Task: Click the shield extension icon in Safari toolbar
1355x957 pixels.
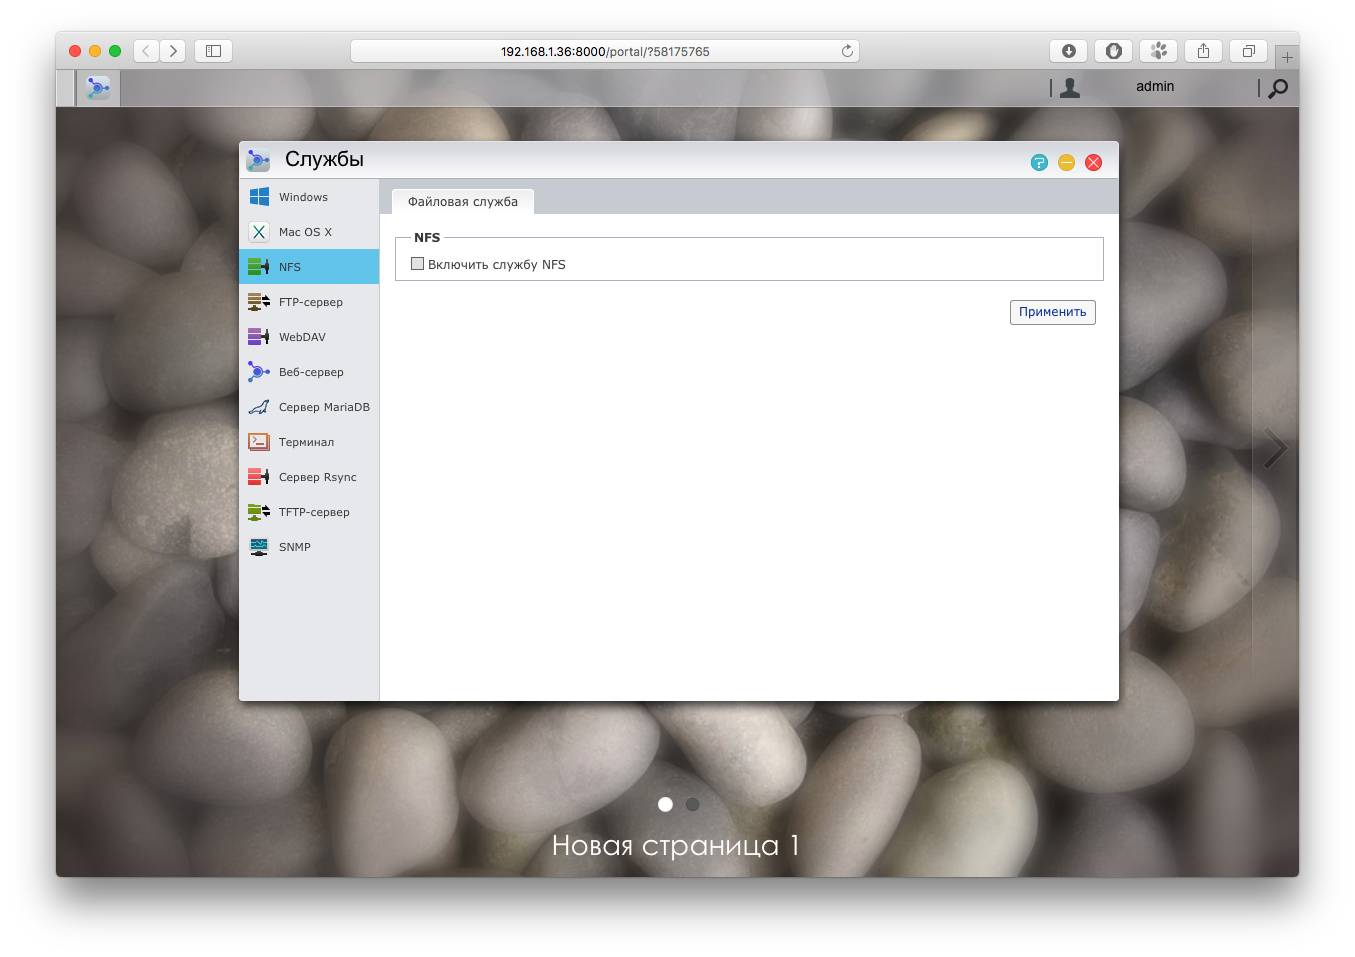Action: pos(1114,51)
